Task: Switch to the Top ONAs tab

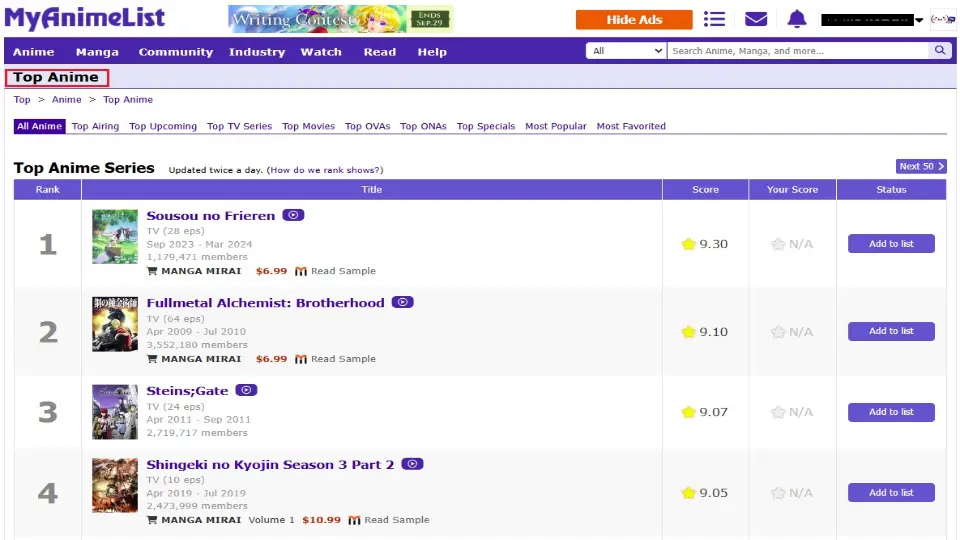Action: point(423,126)
